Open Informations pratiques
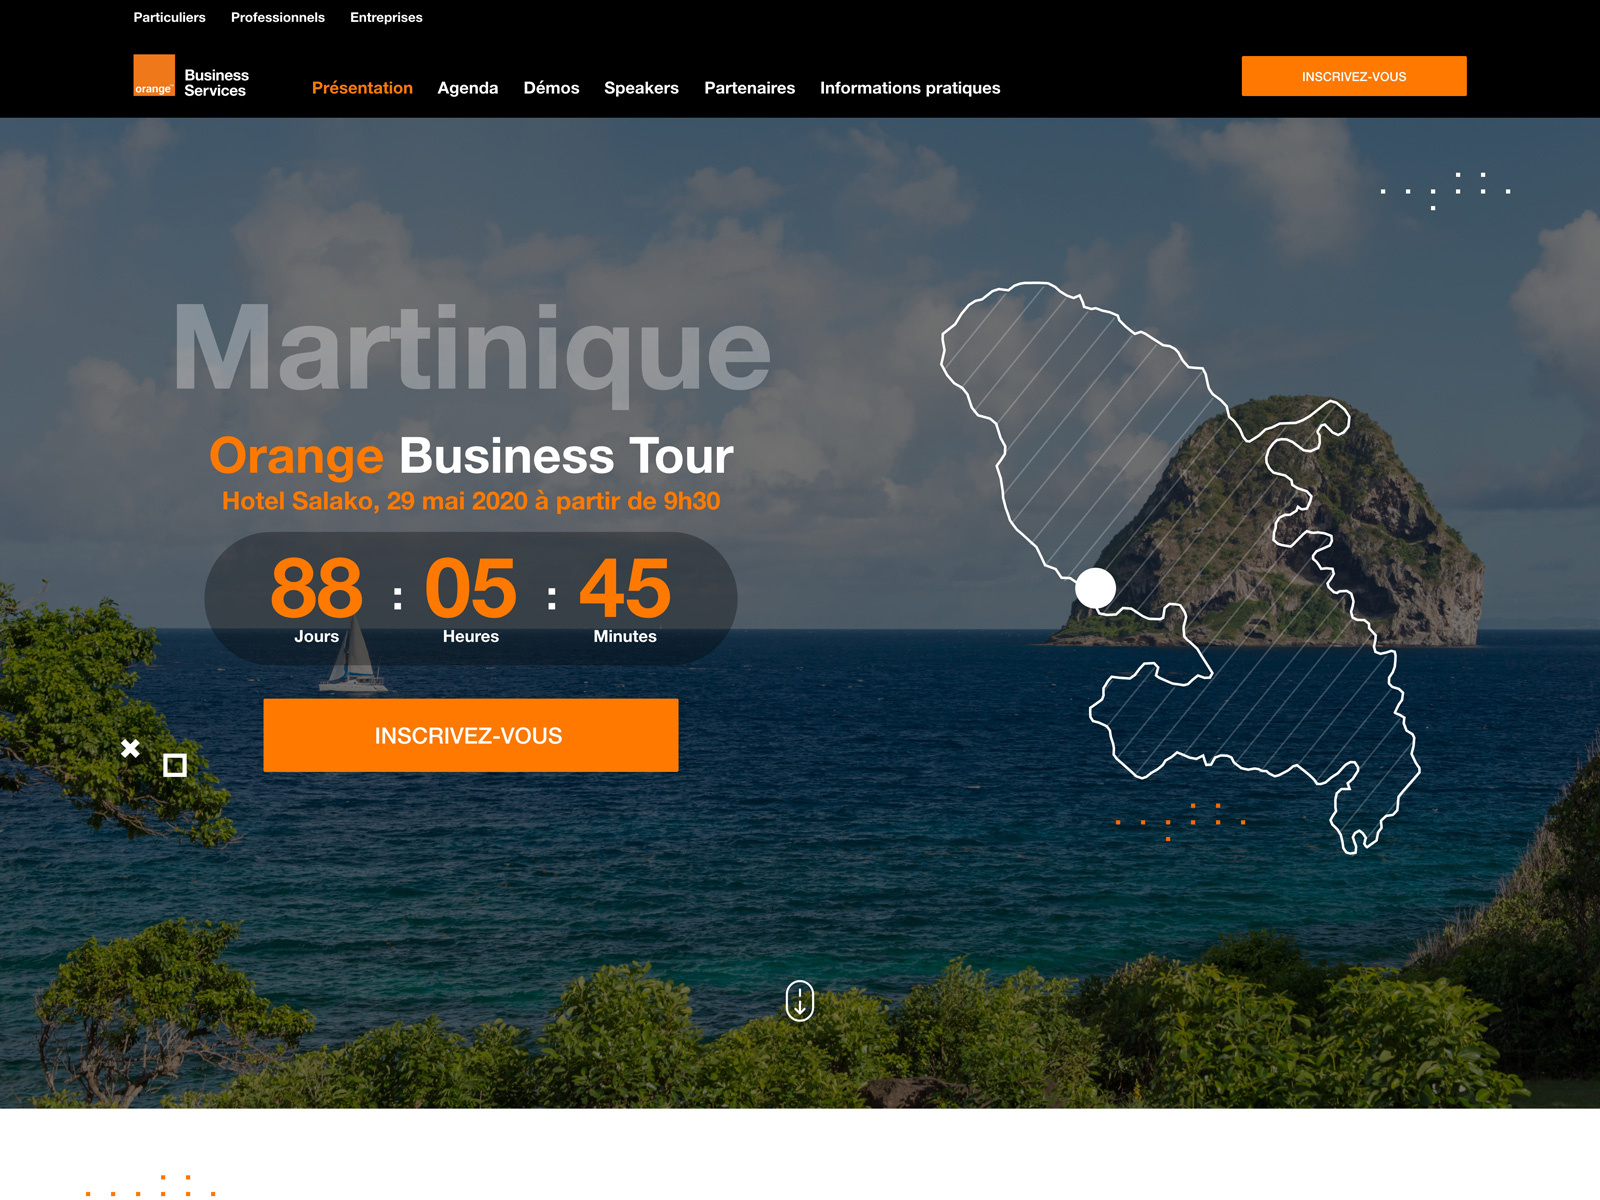 coord(909,88)
